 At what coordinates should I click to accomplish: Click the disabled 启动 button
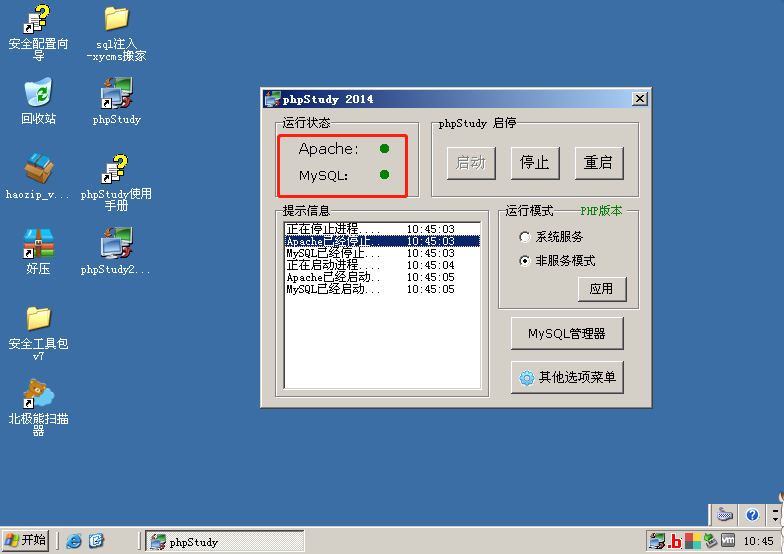point(471,163)
